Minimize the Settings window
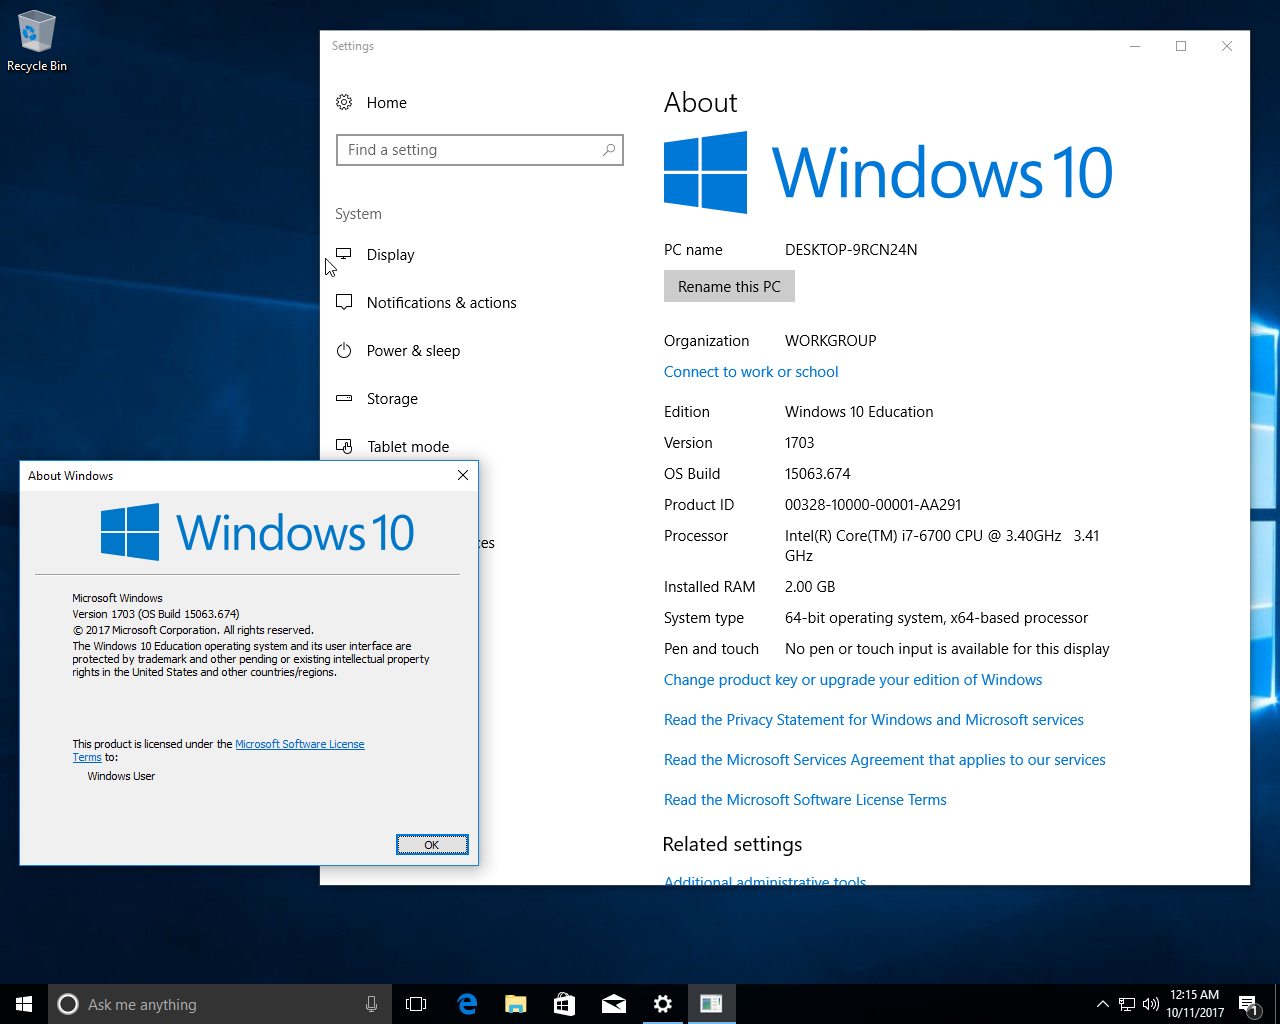This screenshot has width=1280, height=1024. (x=1135, y=46)
